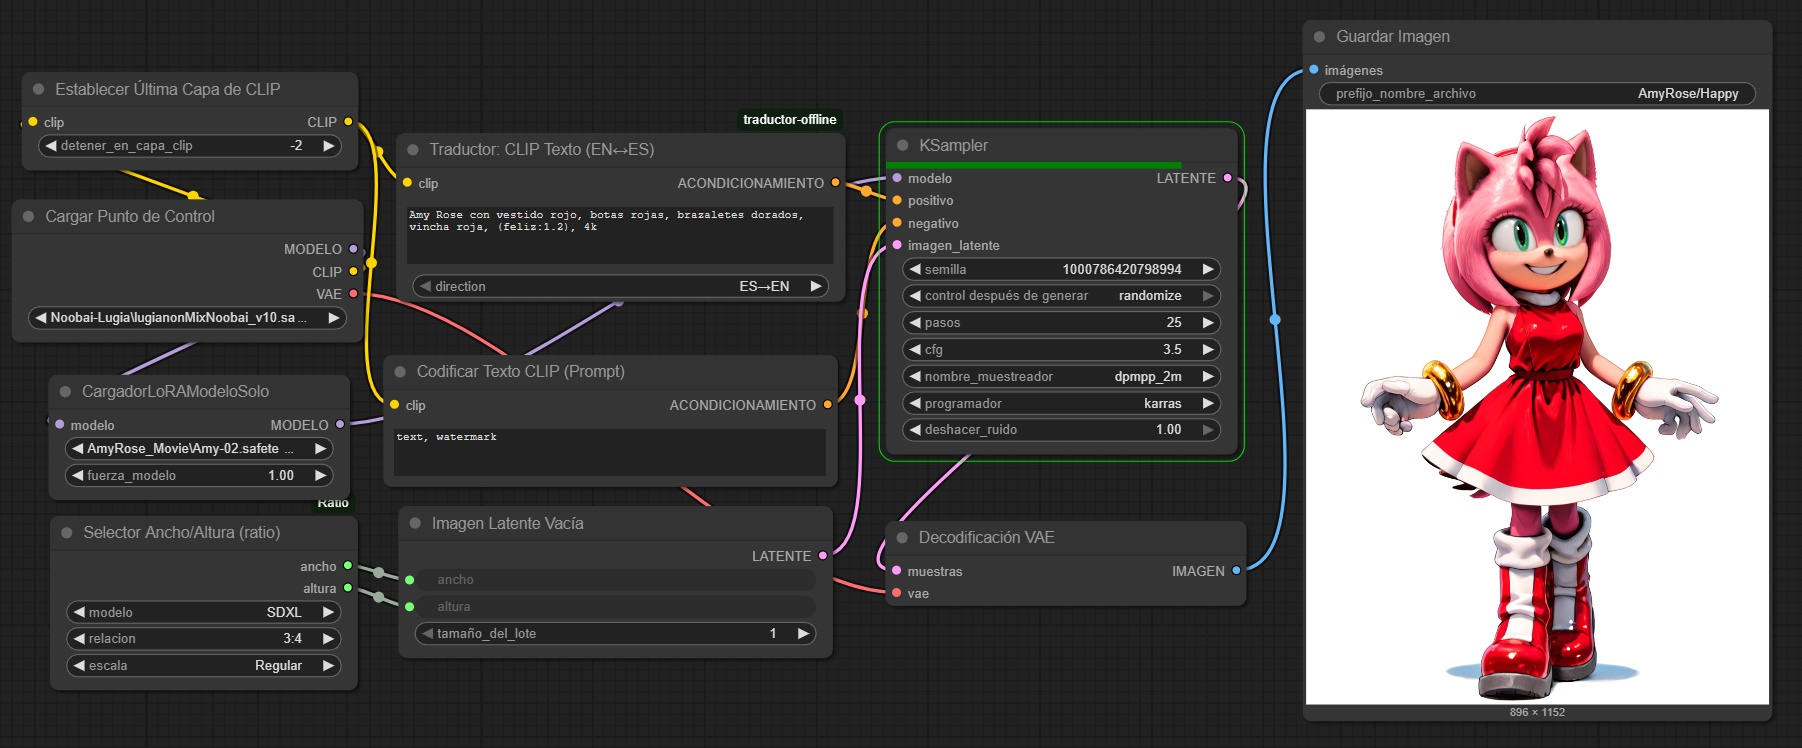Collapse the Guardar Imagen node via its dot
Screen dimensions: 1802x748
click(x=1319, y=36)
